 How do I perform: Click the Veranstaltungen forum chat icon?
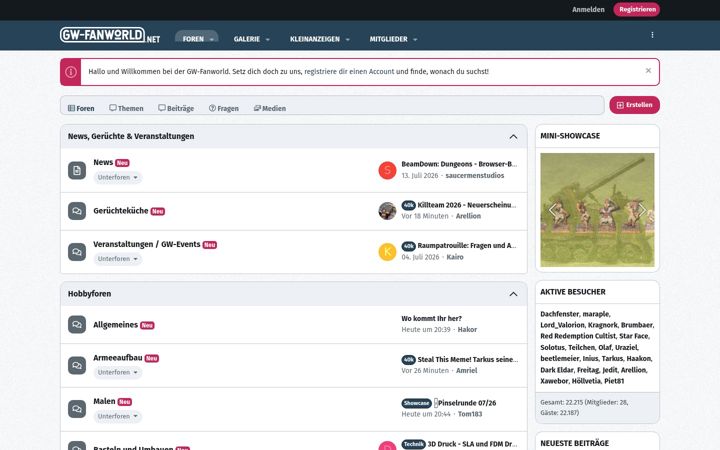coord(77,252)
